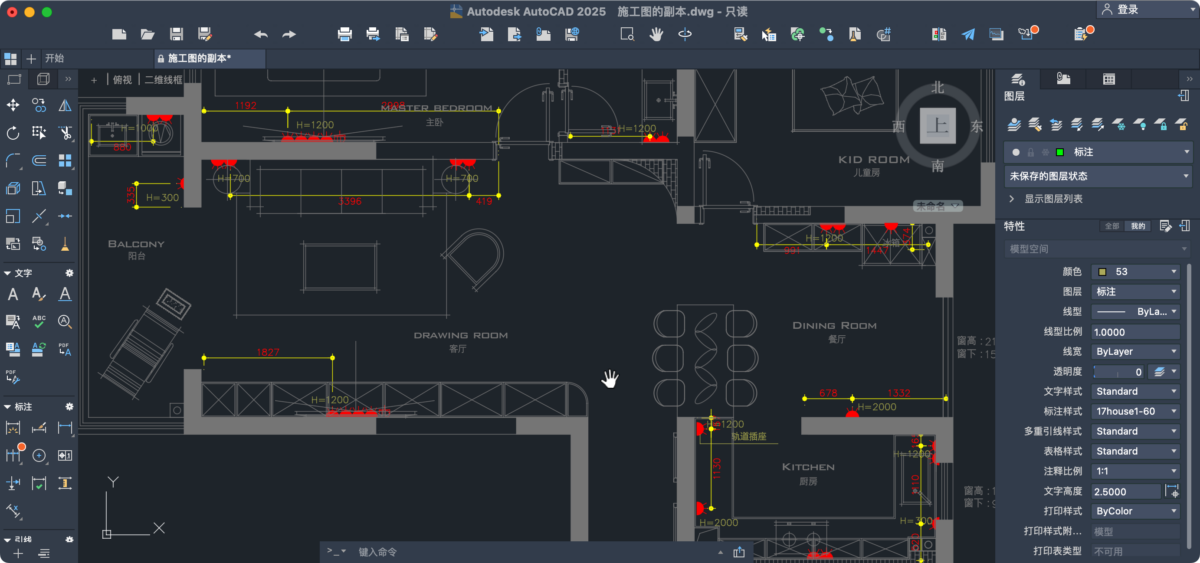Click the Spell check ABC icon
This screenshot has width=1200, height=563.
point(39,321)
